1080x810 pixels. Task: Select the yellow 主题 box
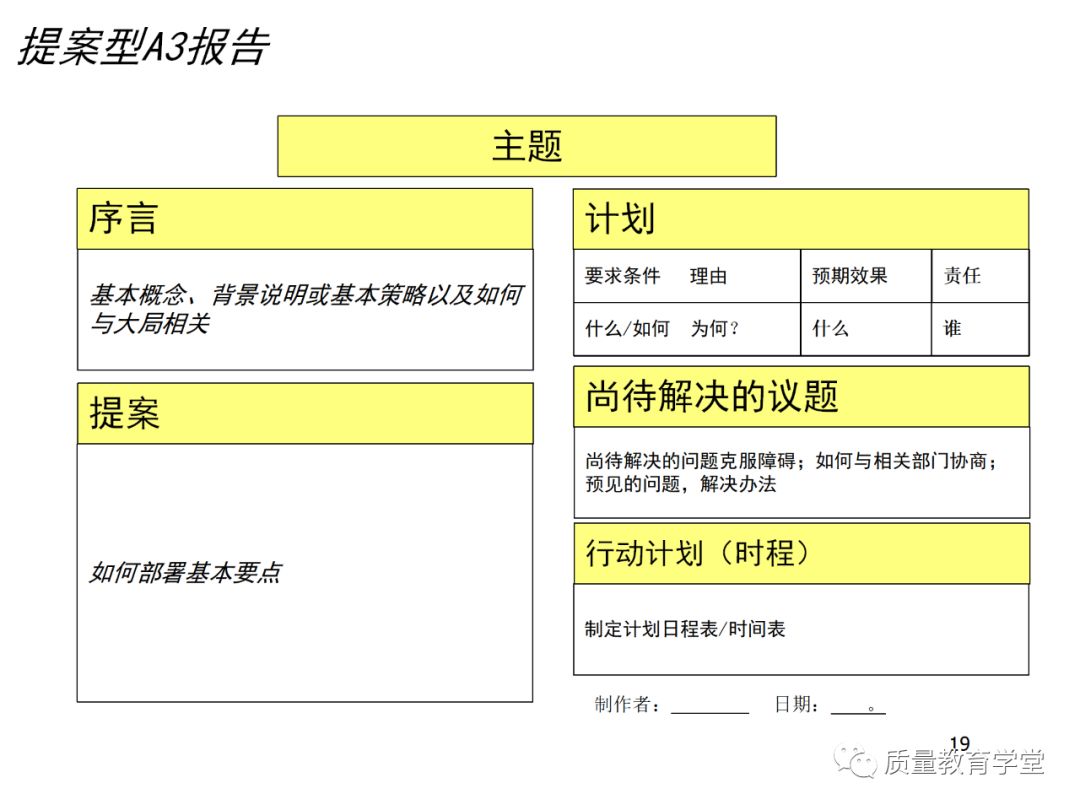(x=527, y=146)
